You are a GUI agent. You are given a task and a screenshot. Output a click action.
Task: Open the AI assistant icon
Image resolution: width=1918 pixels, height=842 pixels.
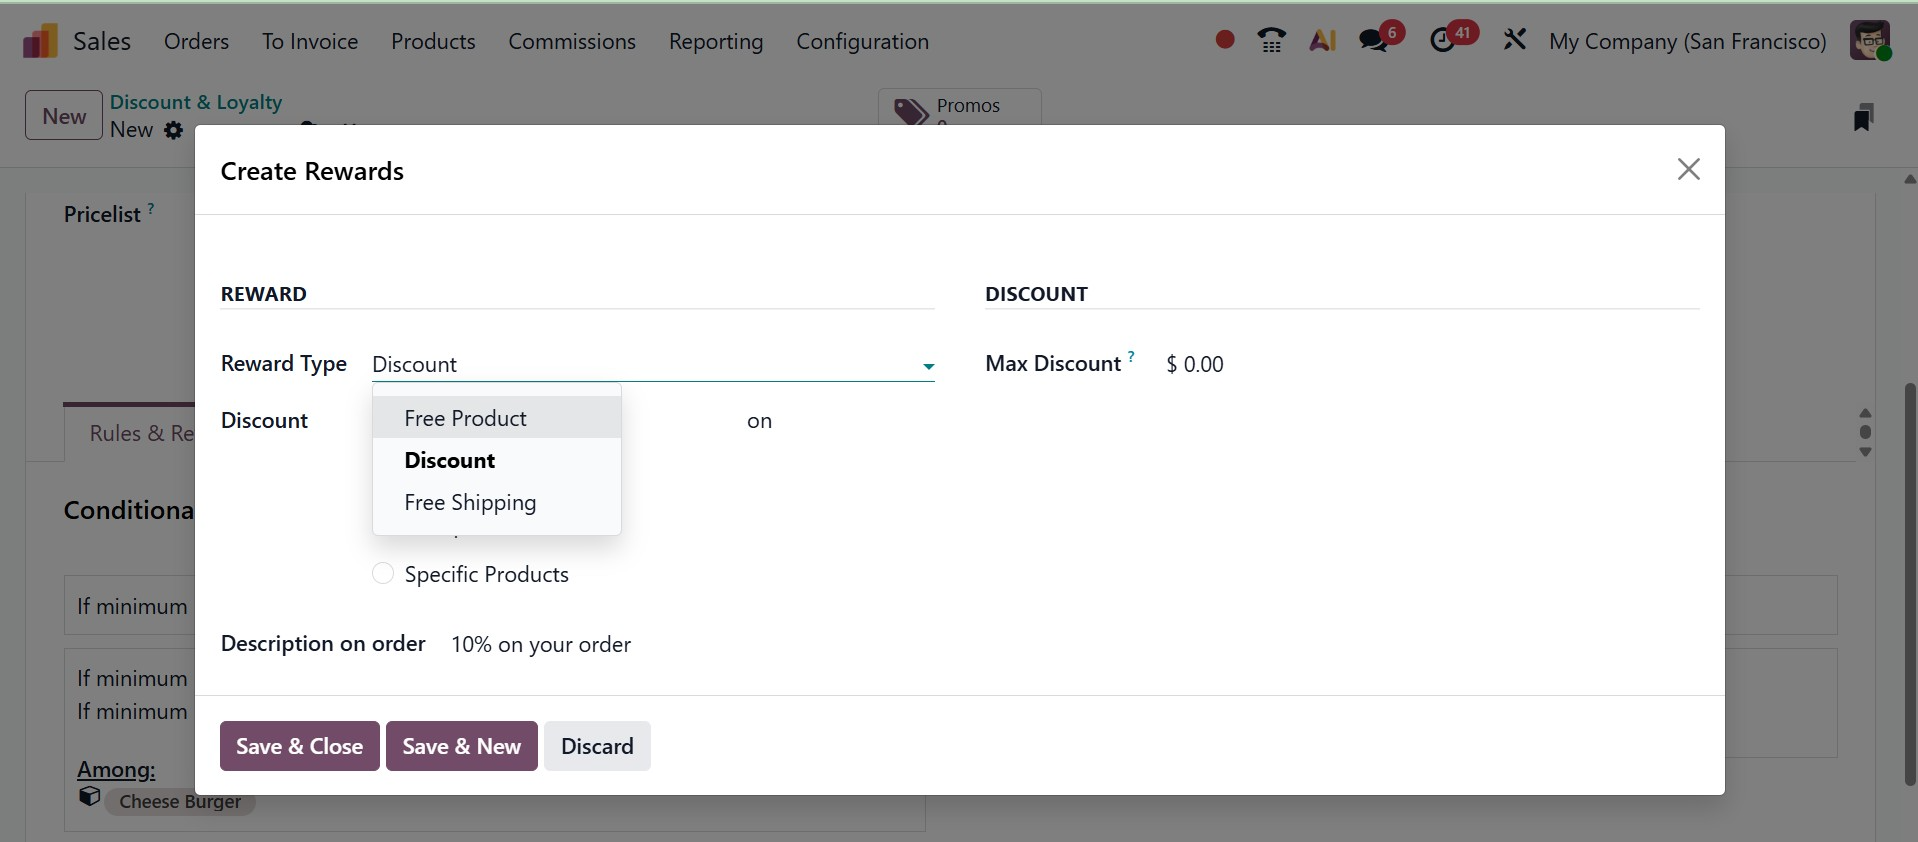[x=1322, y=41]
